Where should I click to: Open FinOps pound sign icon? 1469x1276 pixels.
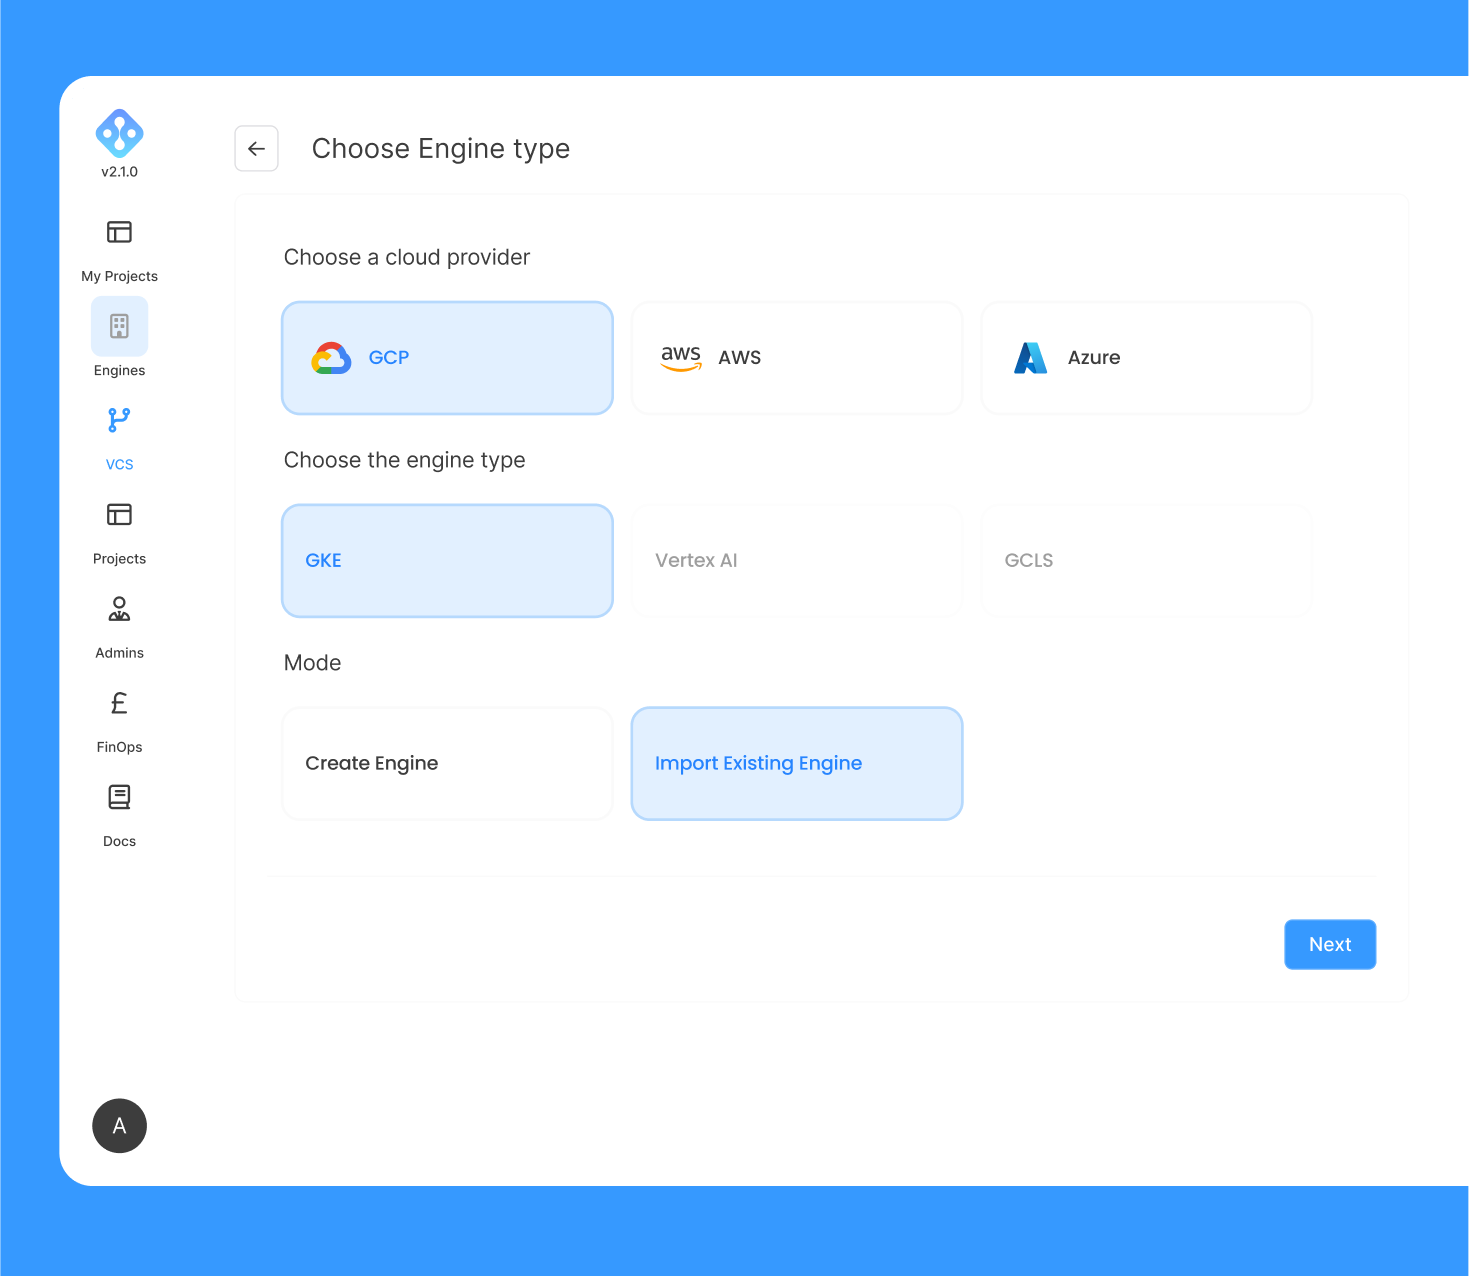point(119,703)
